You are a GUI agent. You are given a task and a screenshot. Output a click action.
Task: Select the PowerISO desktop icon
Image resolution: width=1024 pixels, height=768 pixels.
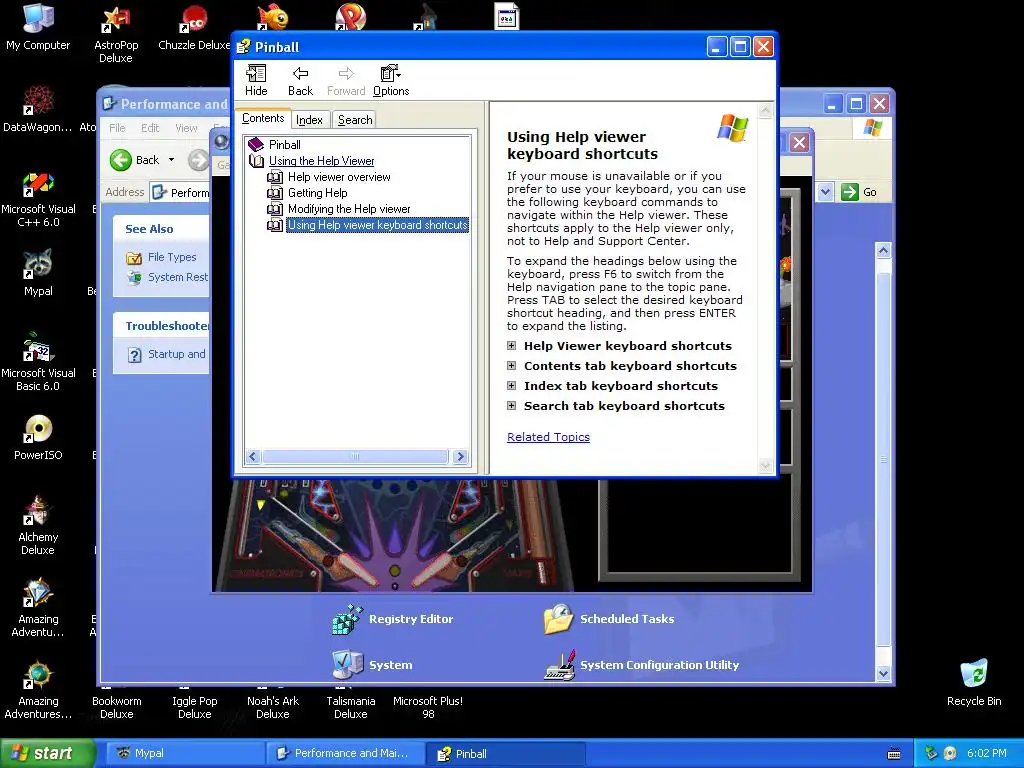click(x=38, y=438)
